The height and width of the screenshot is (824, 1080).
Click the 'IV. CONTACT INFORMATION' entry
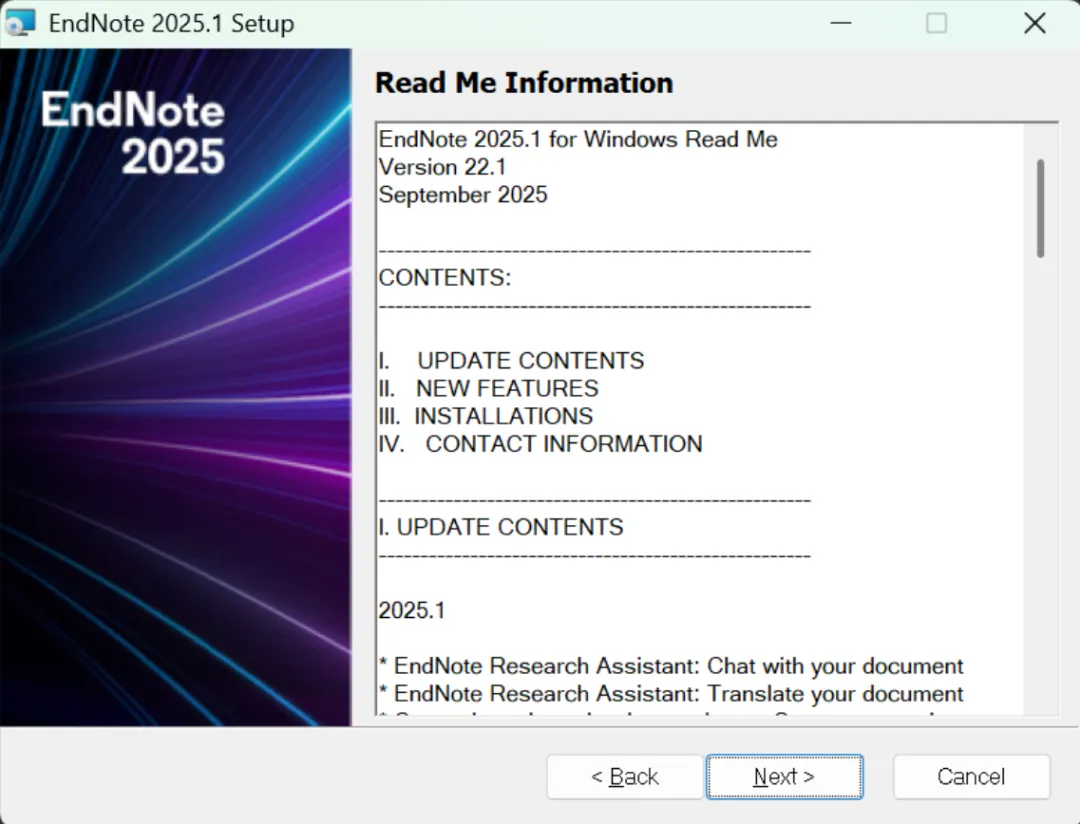[x=541, y=444]
